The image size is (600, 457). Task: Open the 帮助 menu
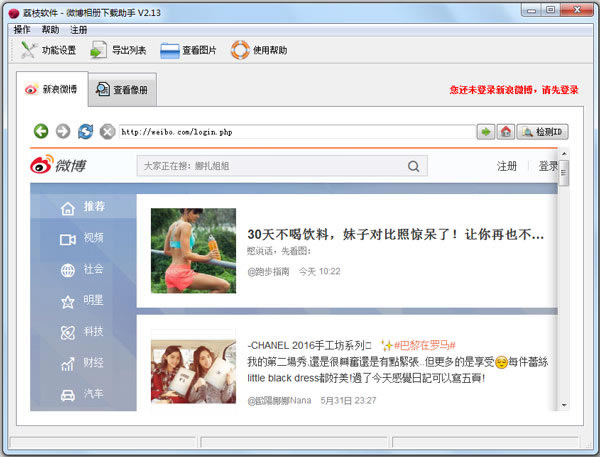tap(50, 29)
